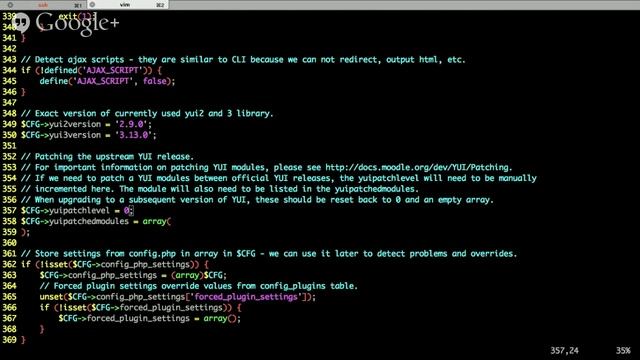Switch to the ssh terminal tab
Screen dimensions: 640x360
43,5
